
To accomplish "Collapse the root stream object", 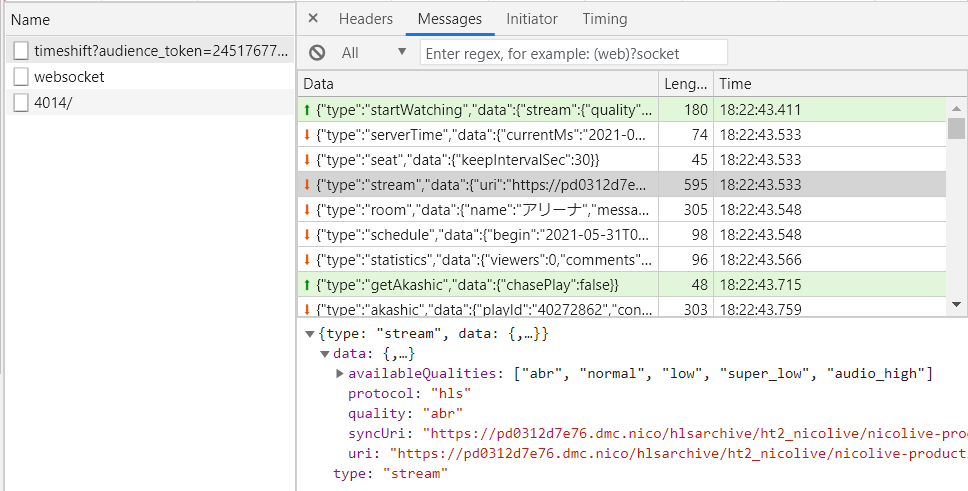I will 309,333.
